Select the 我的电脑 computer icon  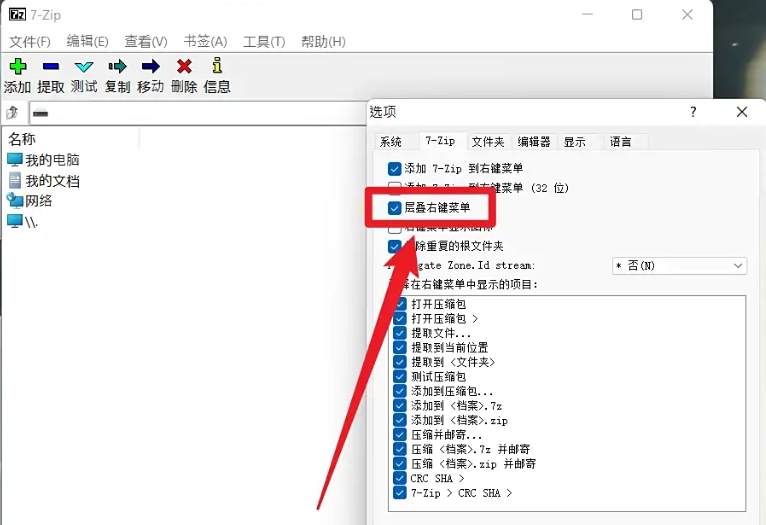point(15,159)
